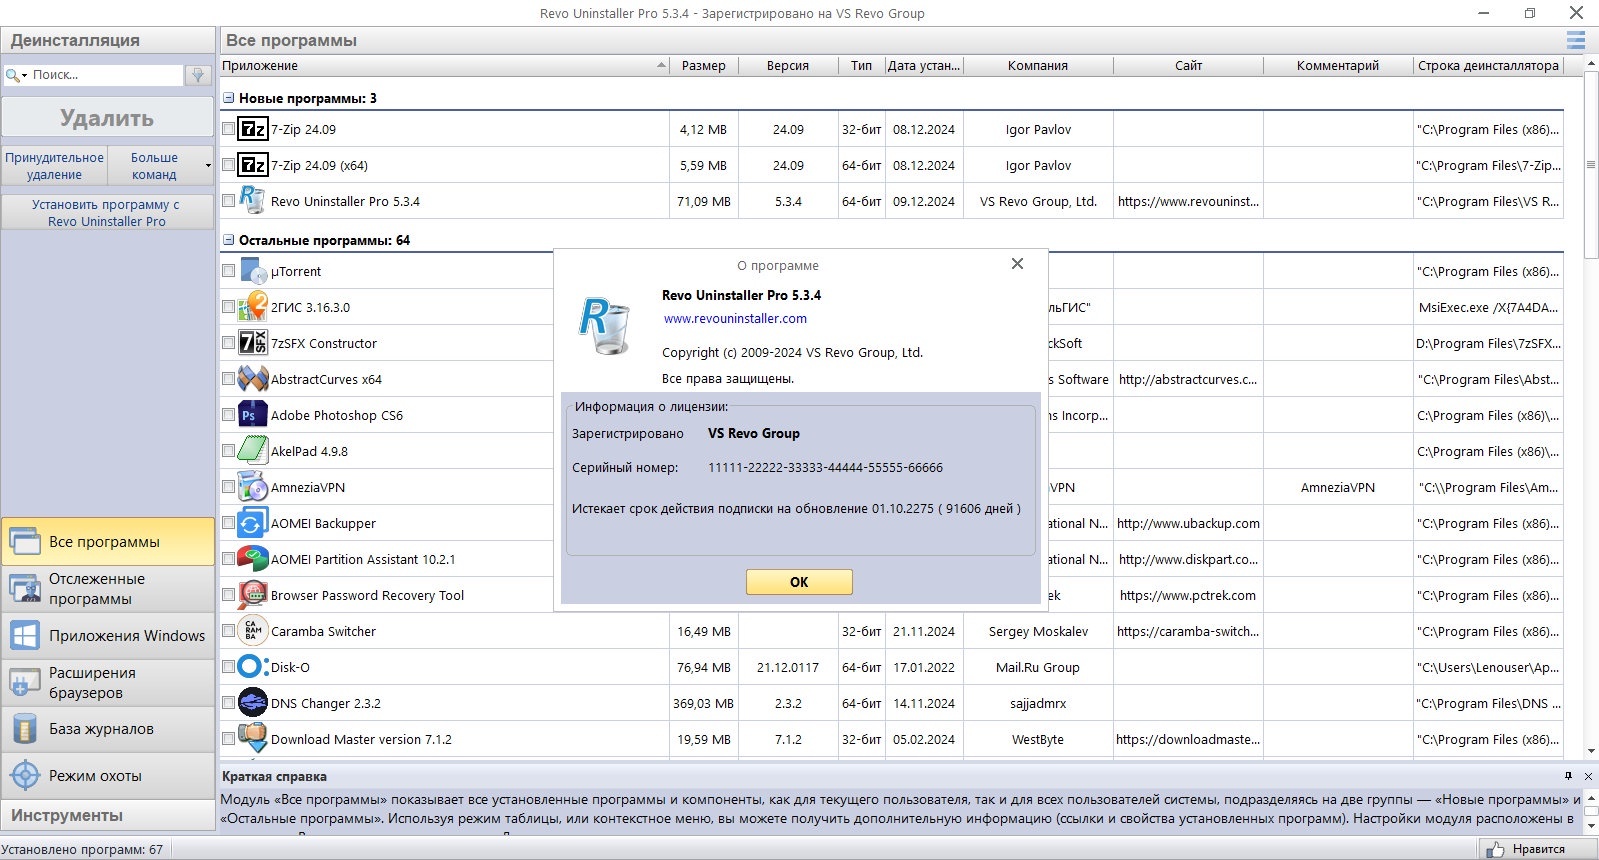The image size is (1599, 860).
Task: Tick the AOMEI Backupper checkbox
Action: coord(228,523)
